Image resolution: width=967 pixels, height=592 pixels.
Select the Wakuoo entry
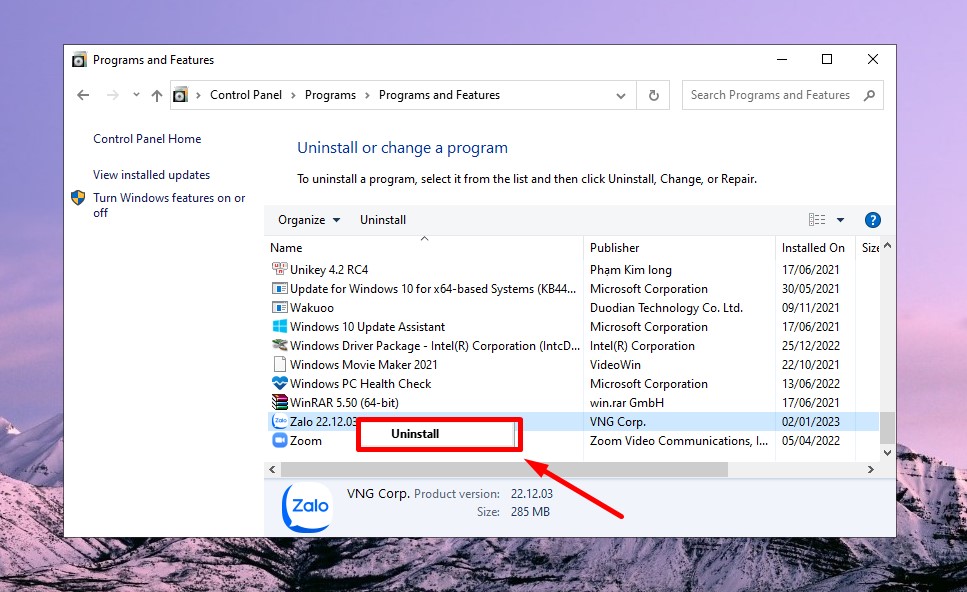311,308
